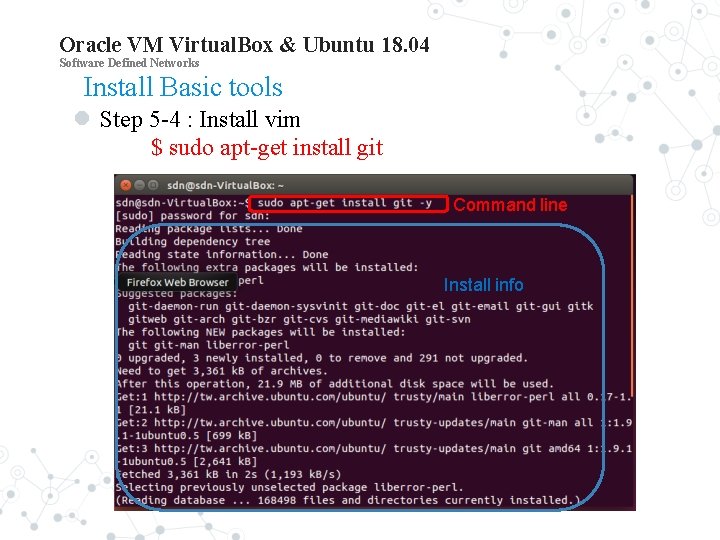
Task: Minimize the sdn@sdn-VirtualBox terminal window
Action: click(140, 185)
